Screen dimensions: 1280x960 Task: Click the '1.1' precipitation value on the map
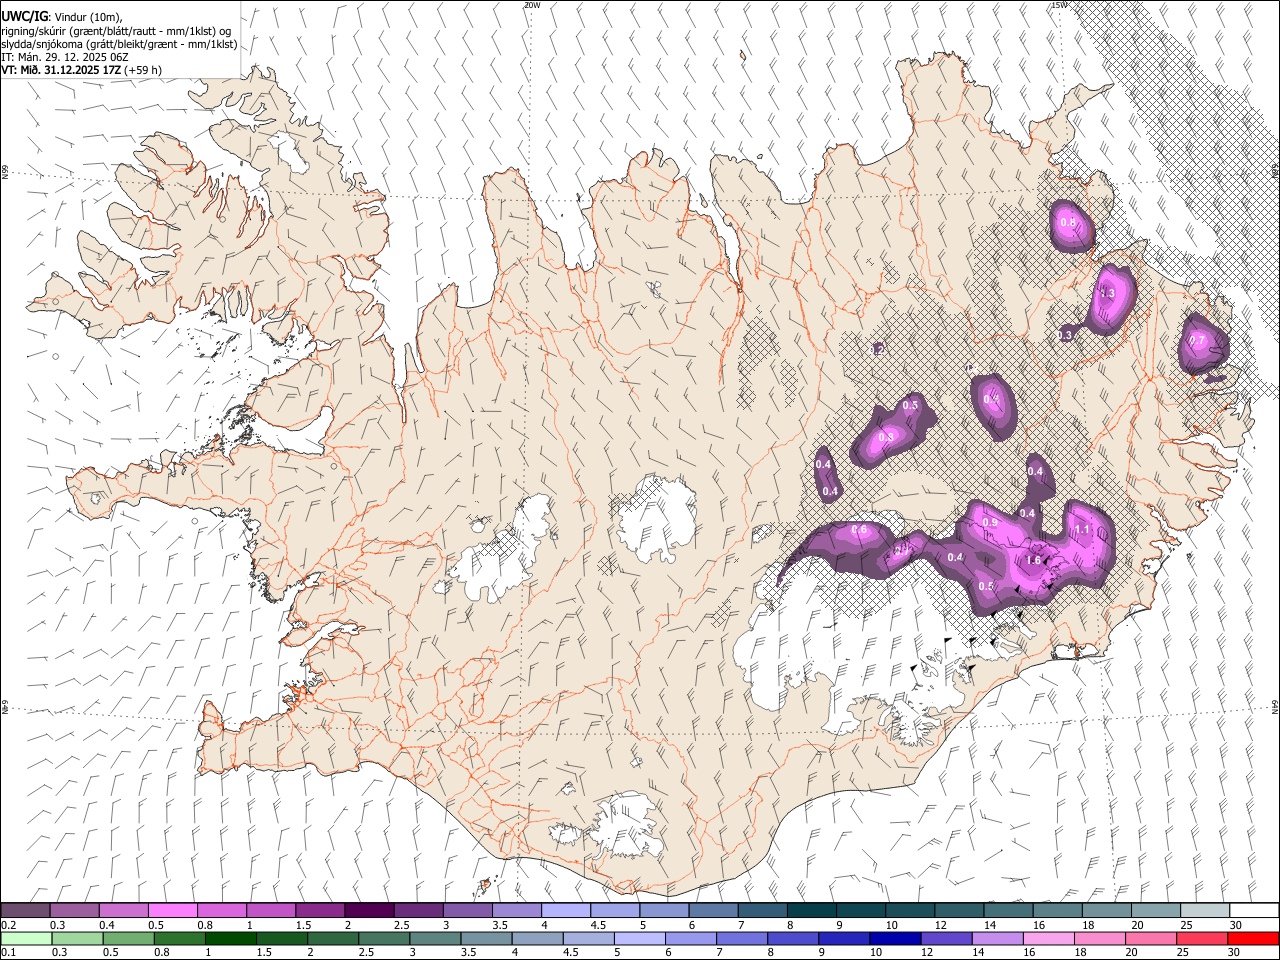click(x=1081, y=530)
